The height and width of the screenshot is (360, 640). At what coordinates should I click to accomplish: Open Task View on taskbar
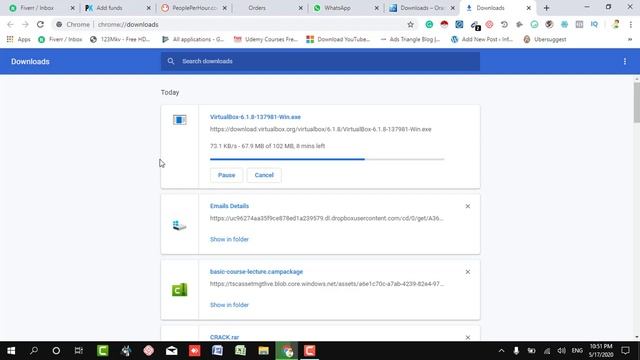(x=79, y=351)
